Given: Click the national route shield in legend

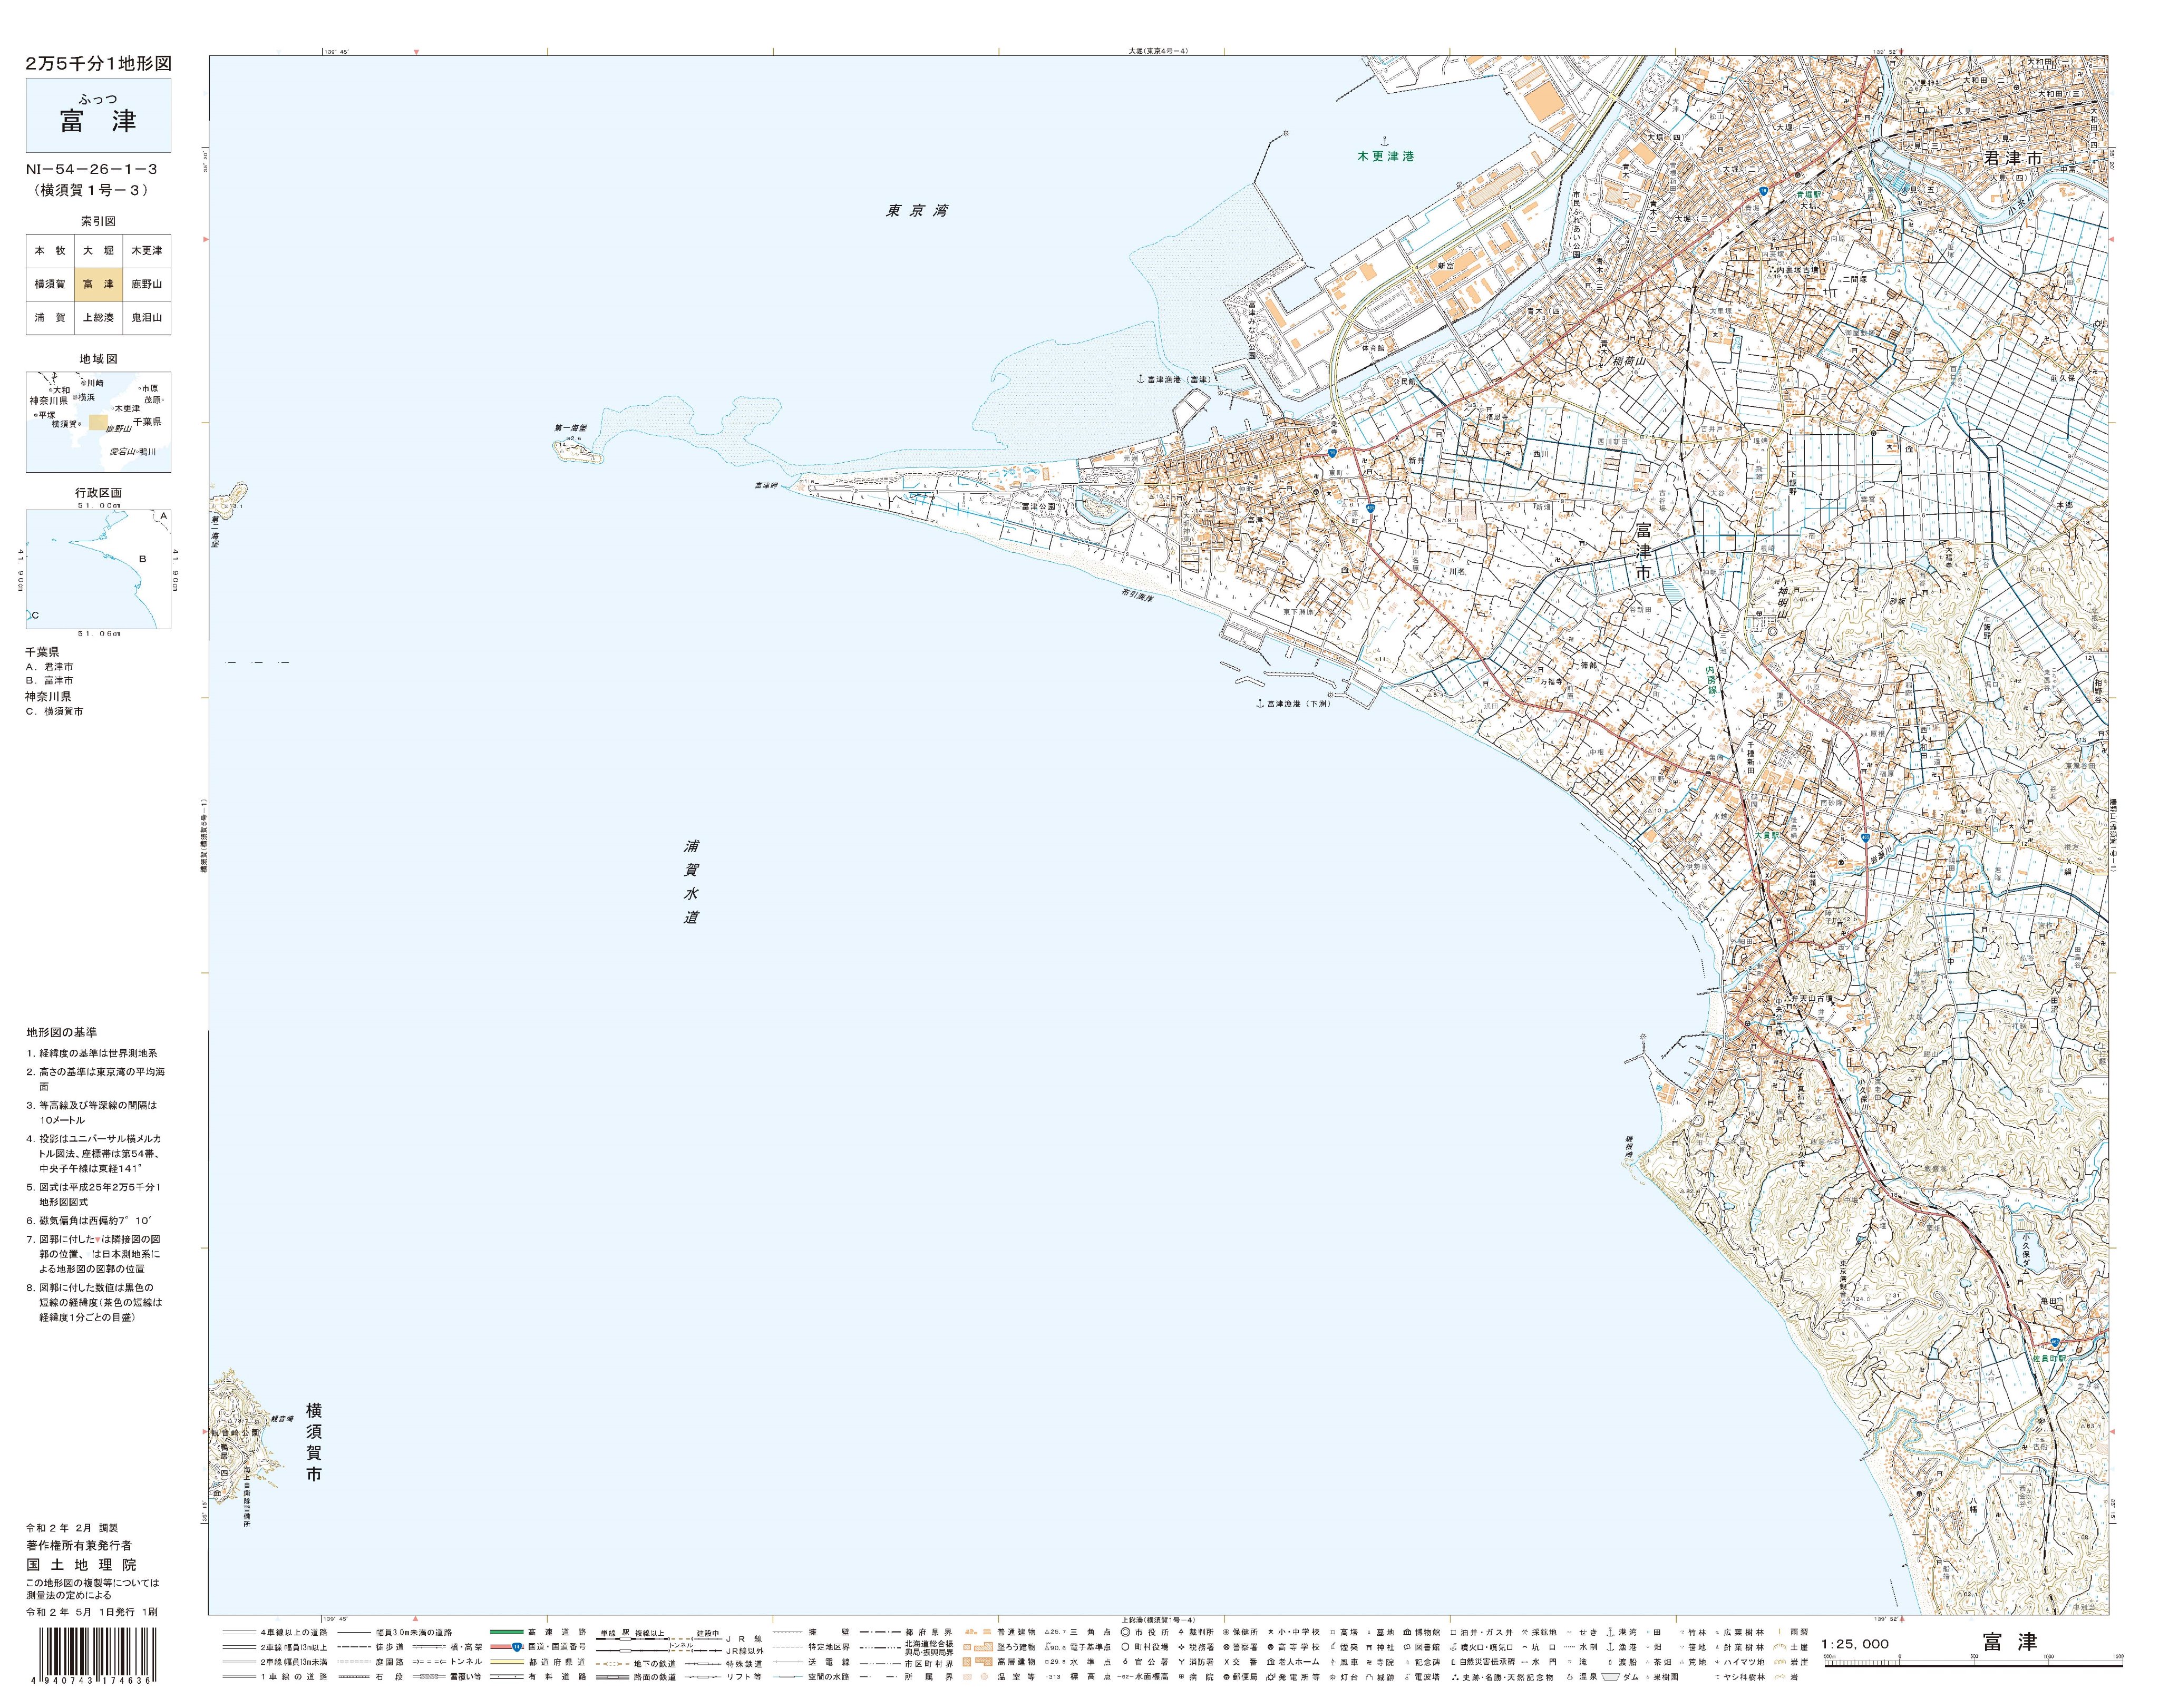Looking at the screenshot, I should pos(517,1647).
